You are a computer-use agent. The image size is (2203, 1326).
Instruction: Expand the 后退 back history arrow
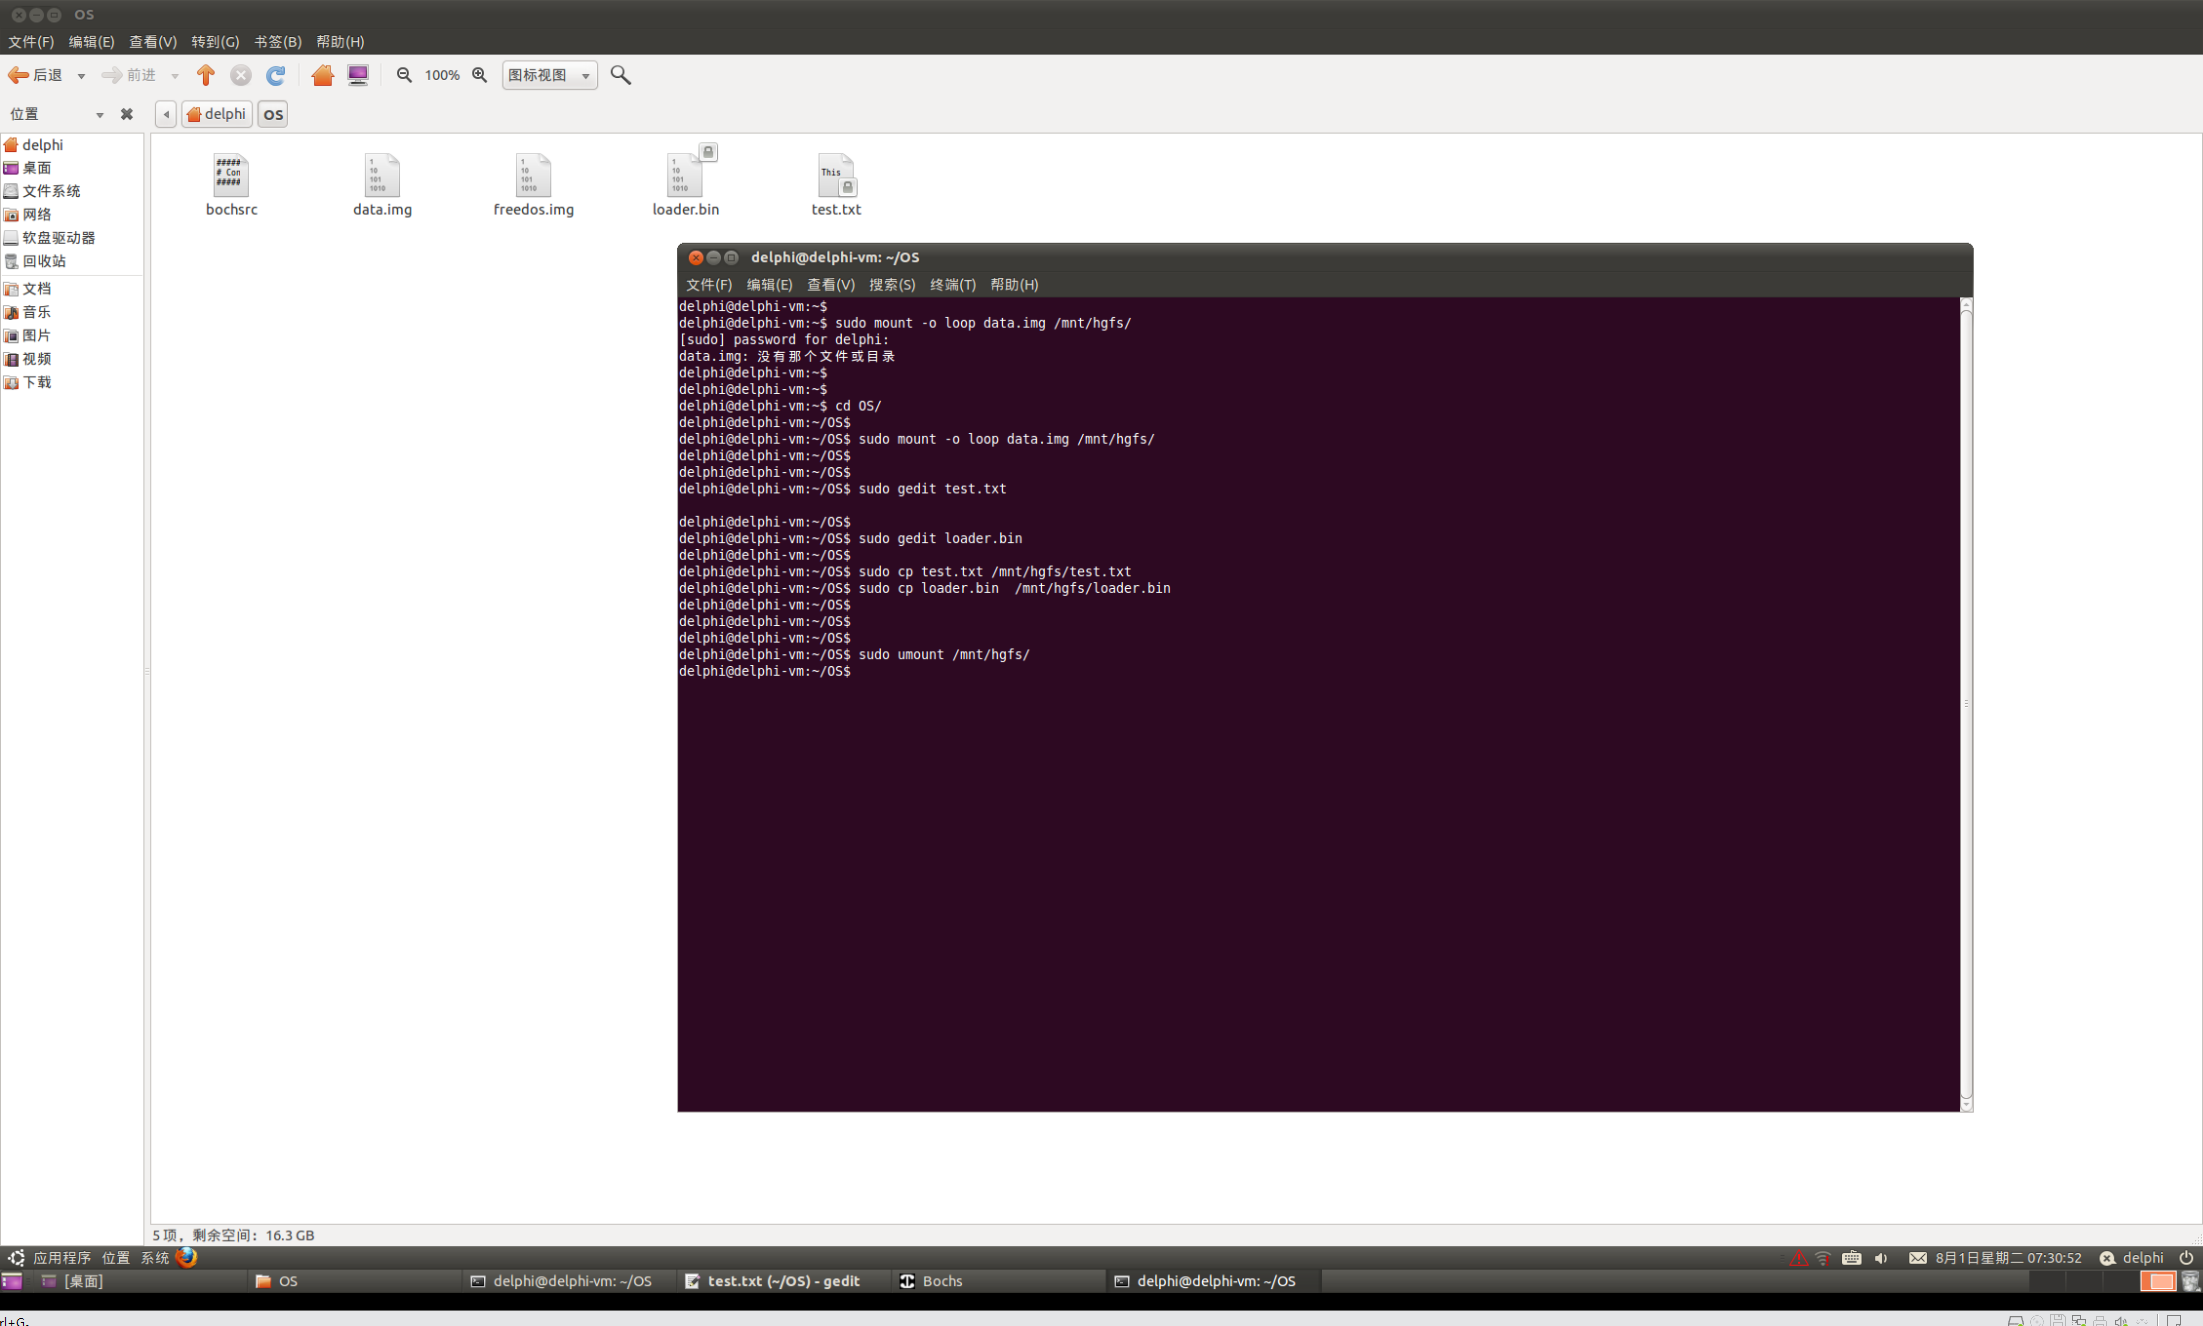point(81,76)
